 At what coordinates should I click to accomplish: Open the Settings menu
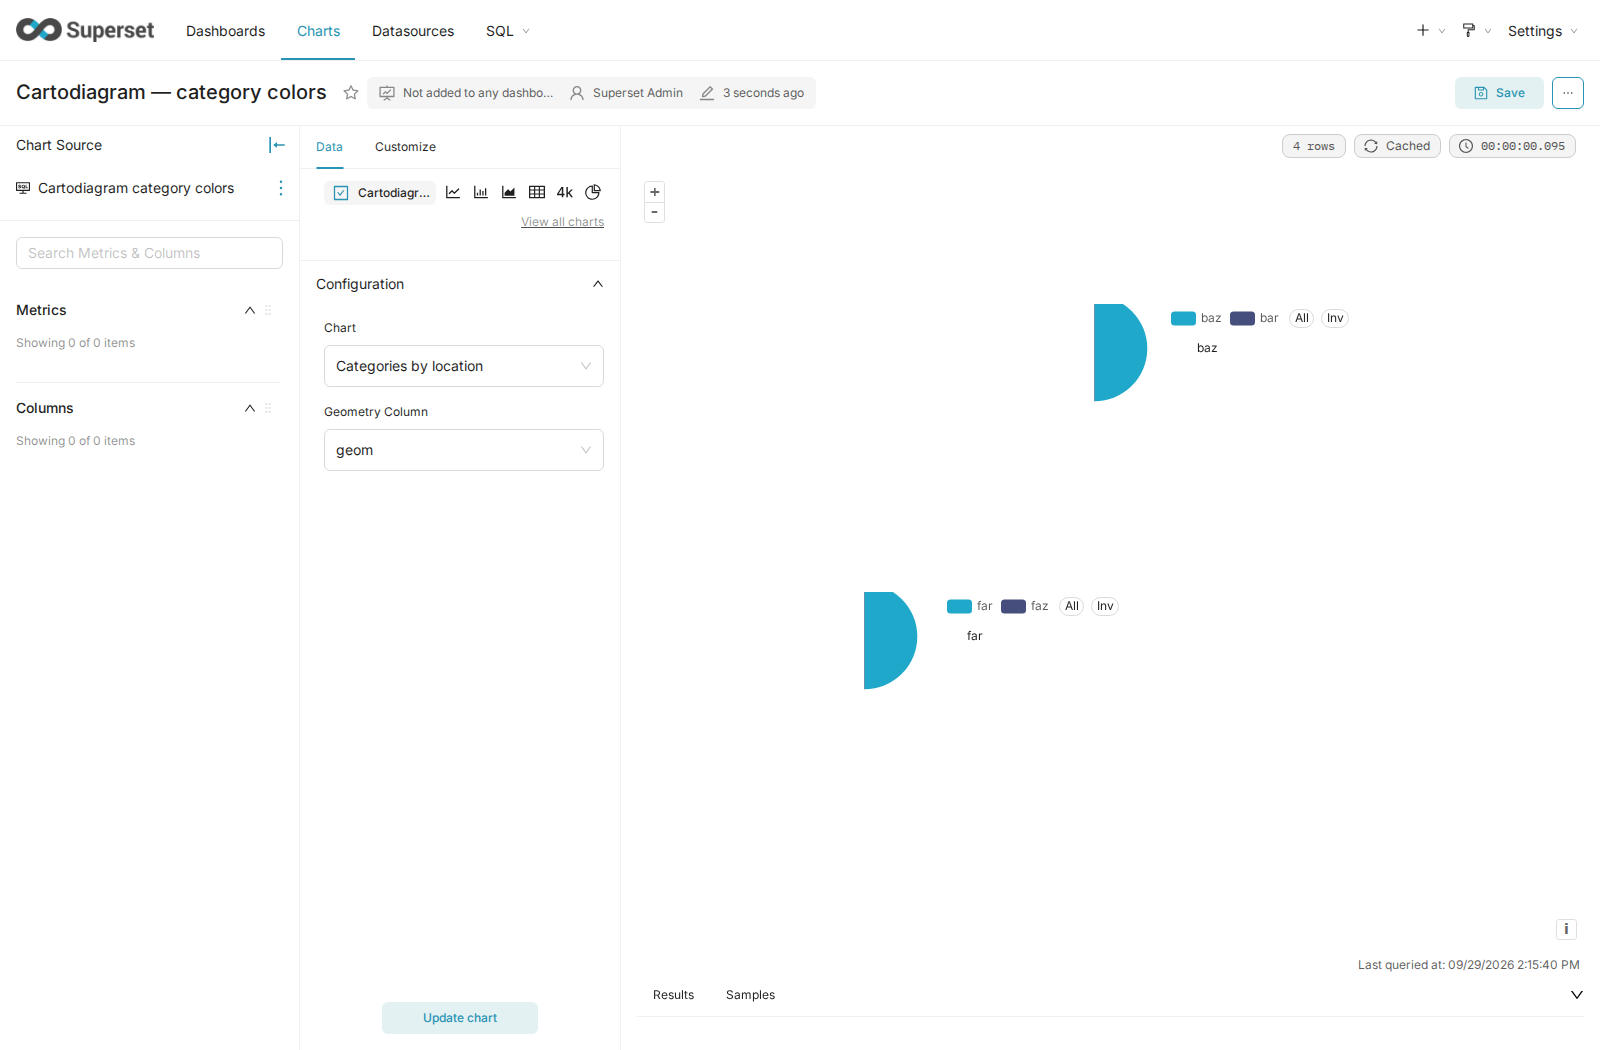pos(1543,31)
